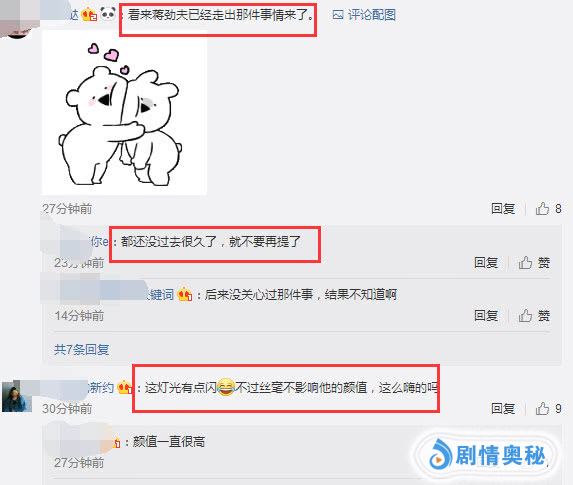The height and width of the screenshot is (485, 573).
Task: Open the 评论配图 picture icon
Action: point(338,15)
